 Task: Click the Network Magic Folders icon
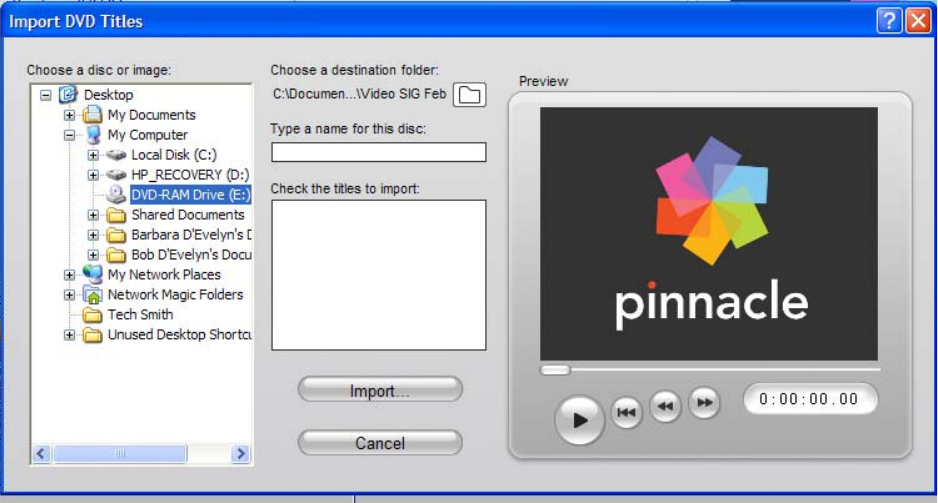click(x=93, y=294)
